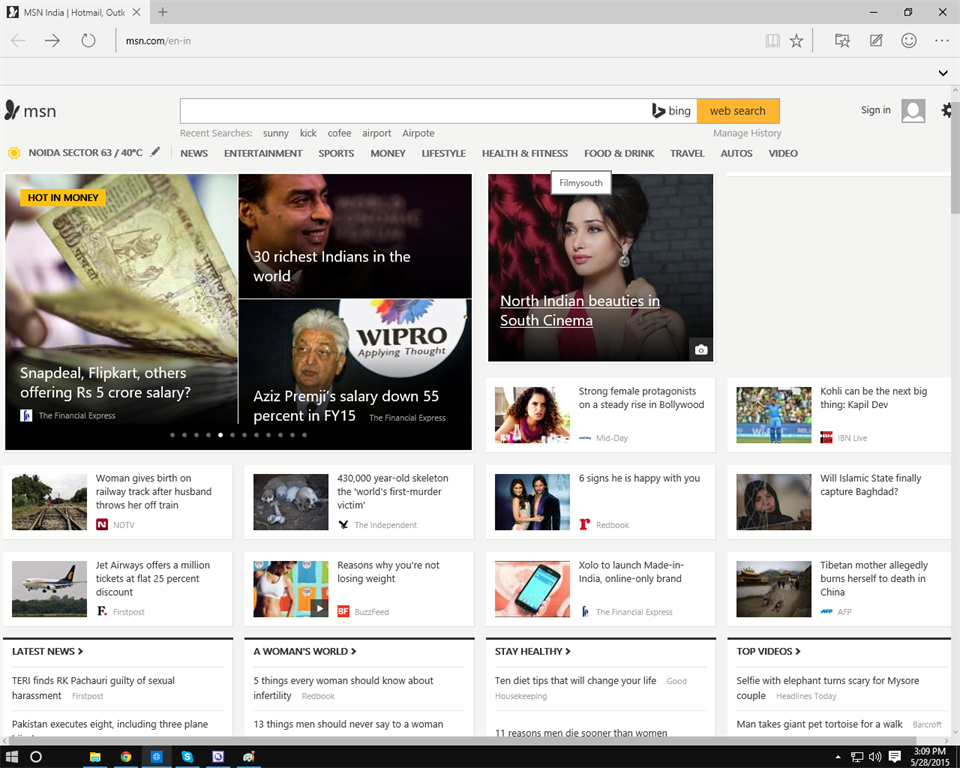Click the browser Refresh icon

tap(88, 41)
